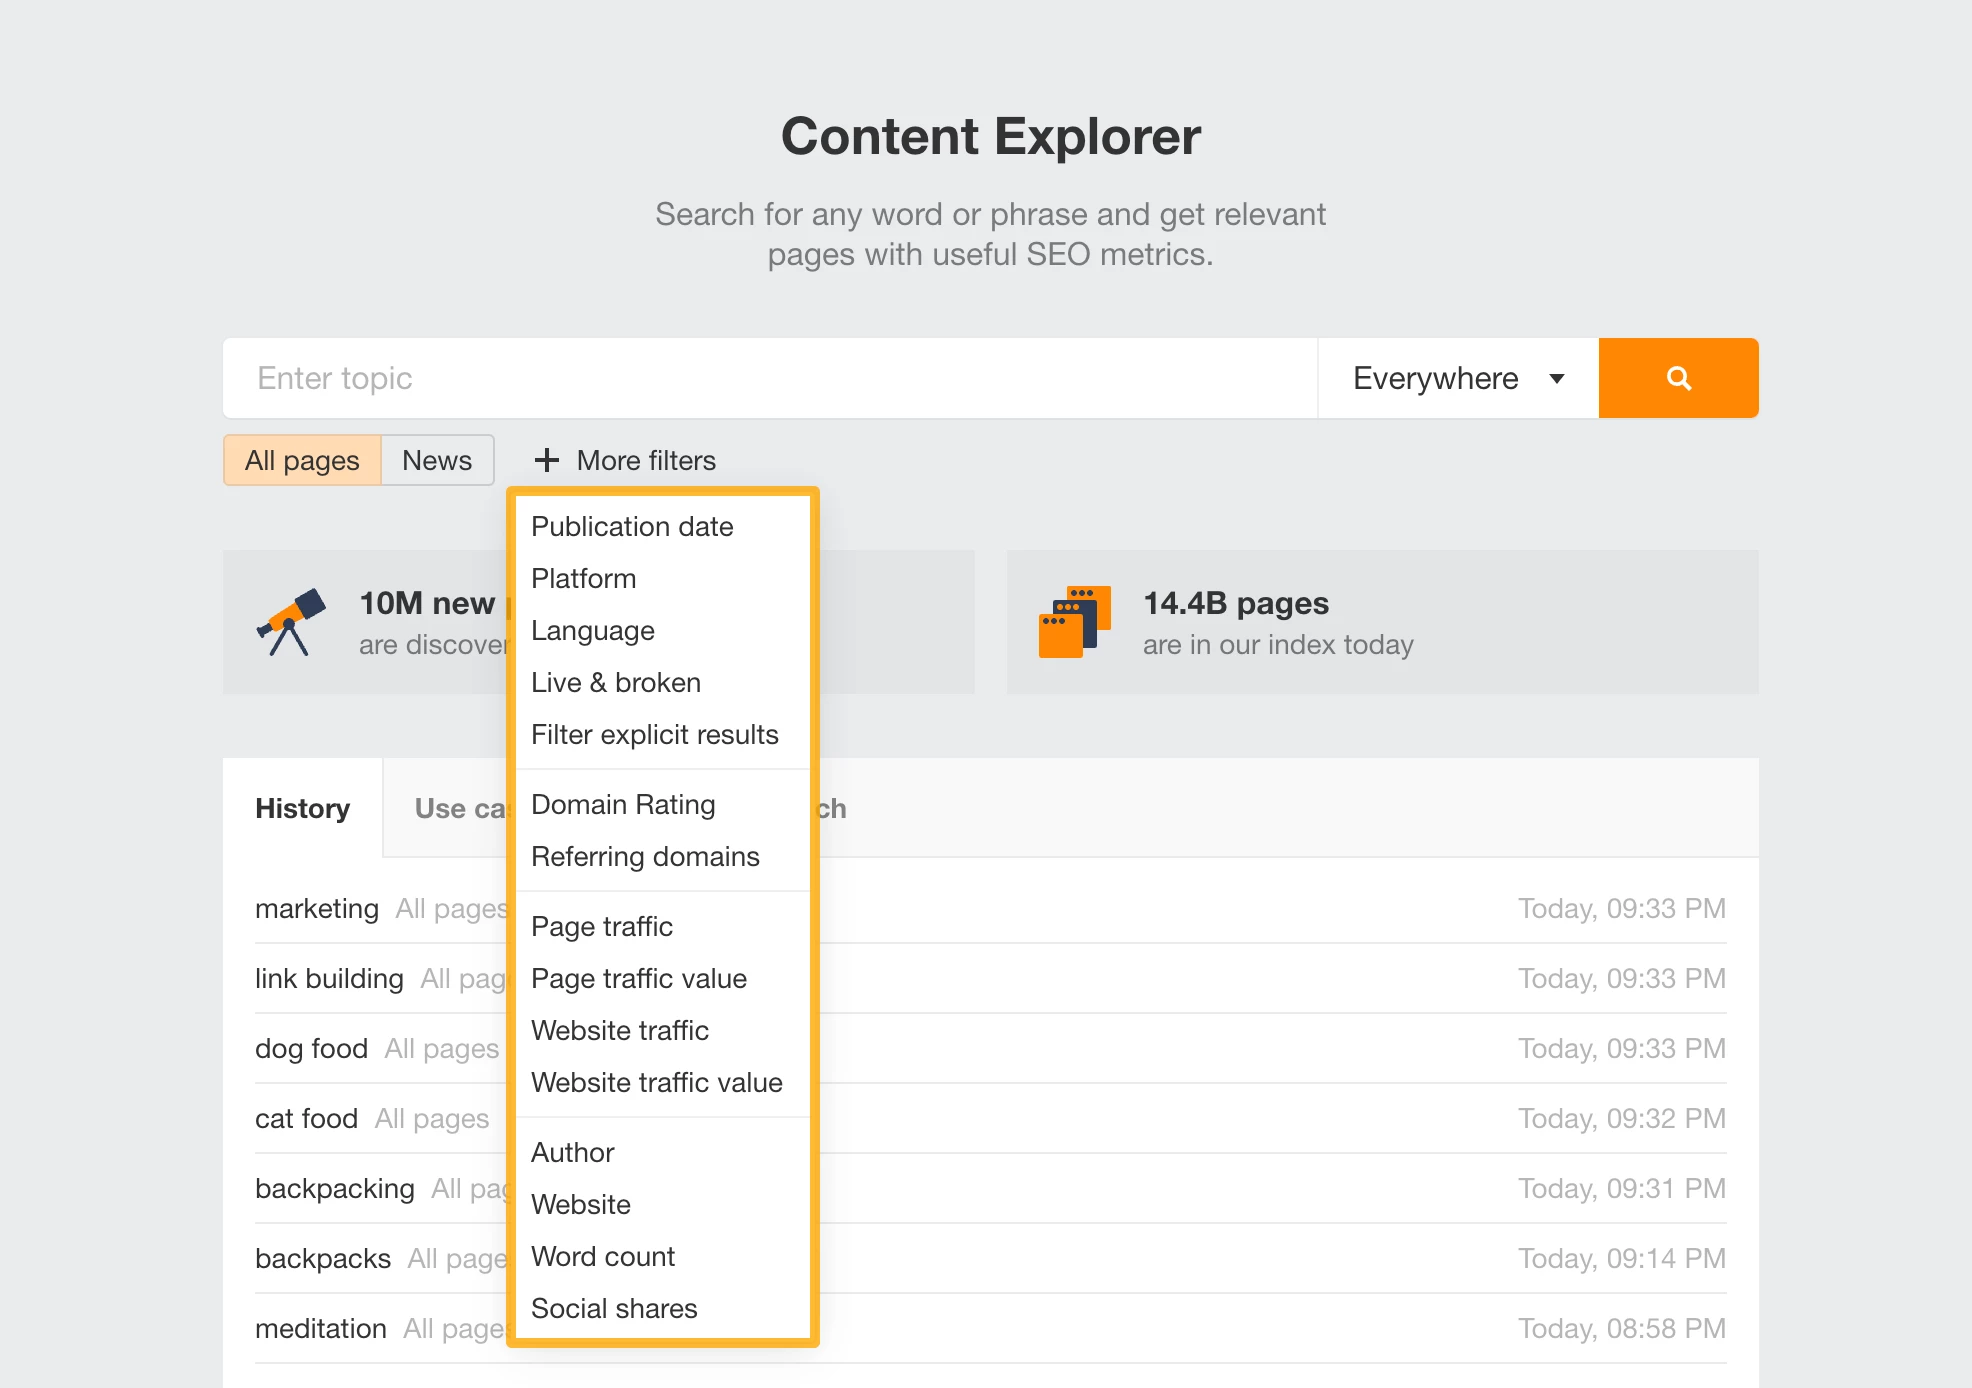The width and height of the screenshot is (1972, 1388).
Task: Click the Content Explorer heading
Action: [990, 136]
